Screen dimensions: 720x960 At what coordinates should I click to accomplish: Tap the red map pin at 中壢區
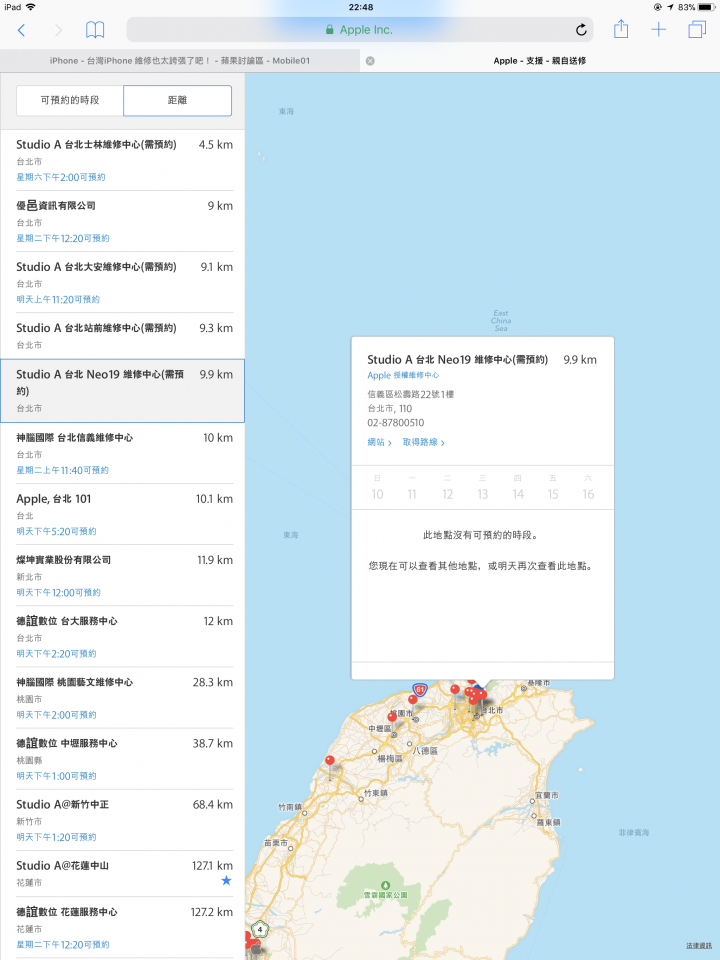pos(392,717)
